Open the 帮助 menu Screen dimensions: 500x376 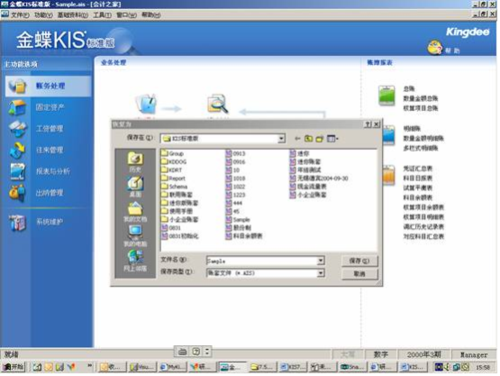pos(151,15)
